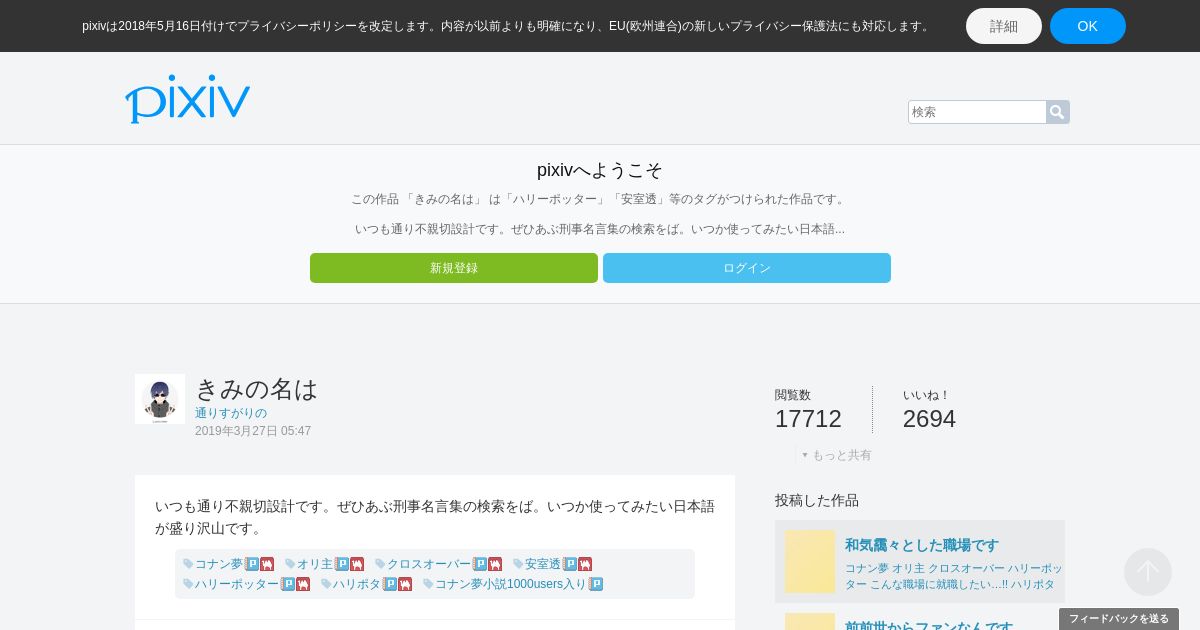Click the red camel icon beside ハリーポッター tag
The image size is (1200, 630).
pyautogui.click(x=303, y=584)
